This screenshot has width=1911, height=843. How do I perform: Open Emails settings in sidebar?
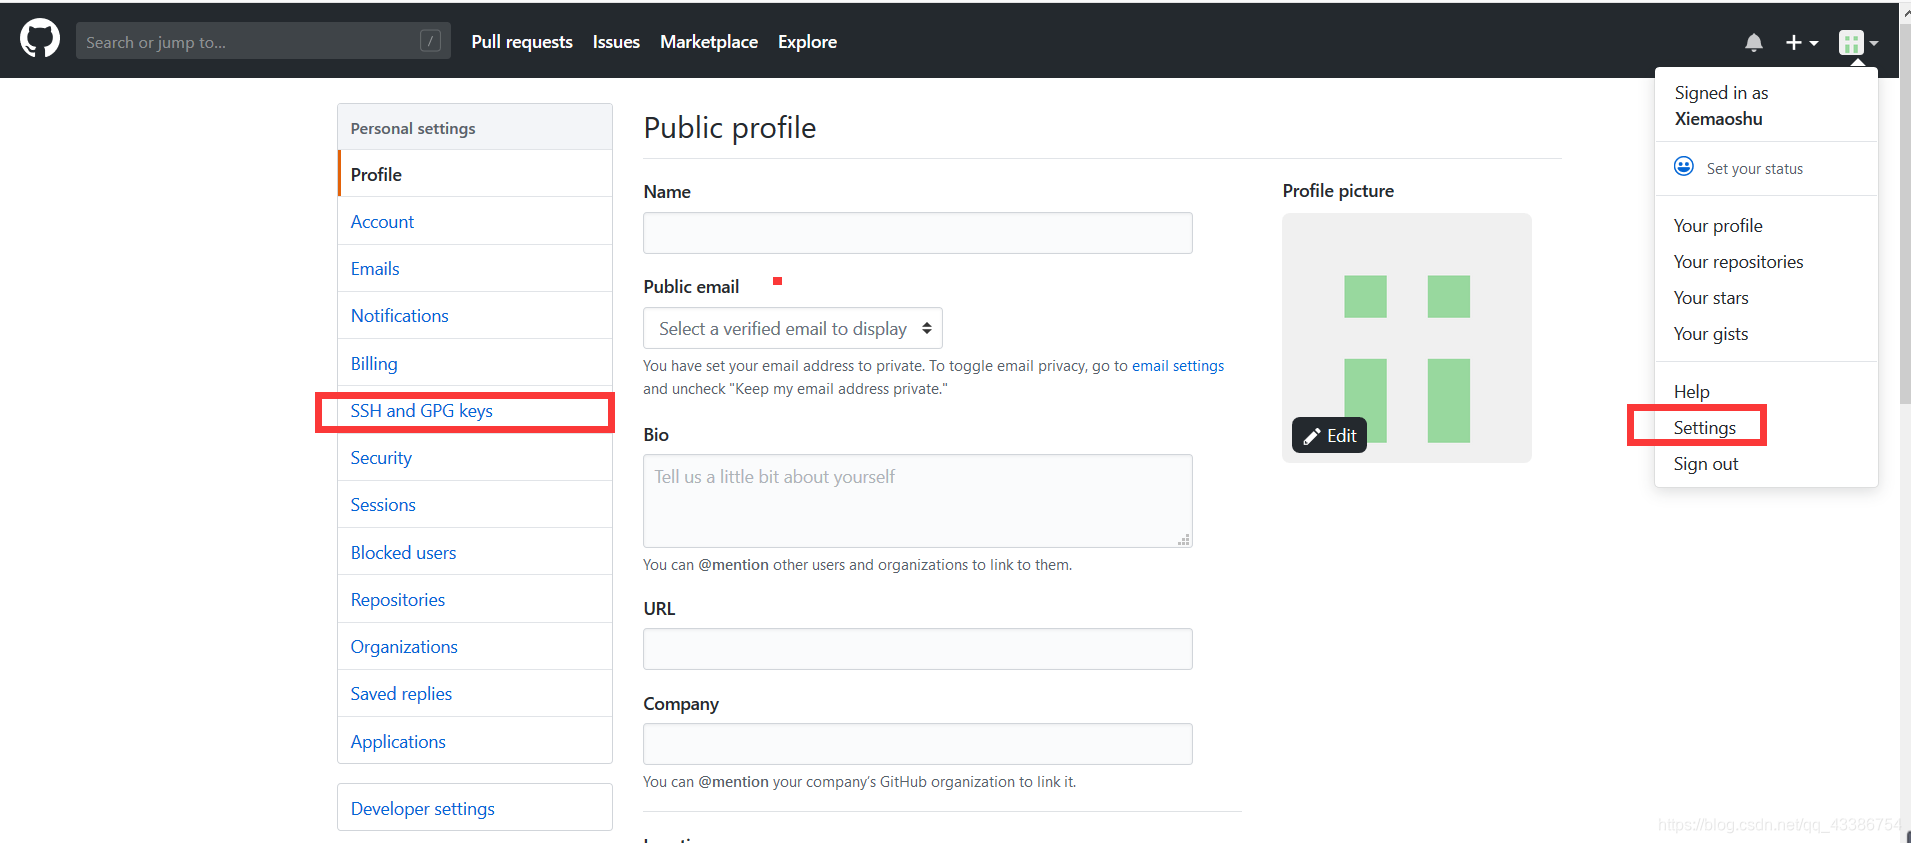(x=475, y=268)
